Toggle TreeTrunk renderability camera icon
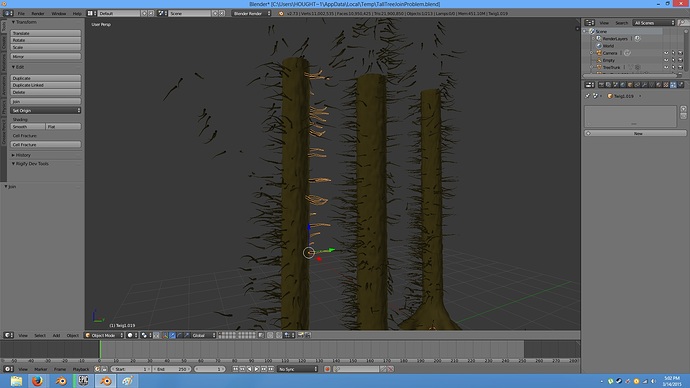 680,67
